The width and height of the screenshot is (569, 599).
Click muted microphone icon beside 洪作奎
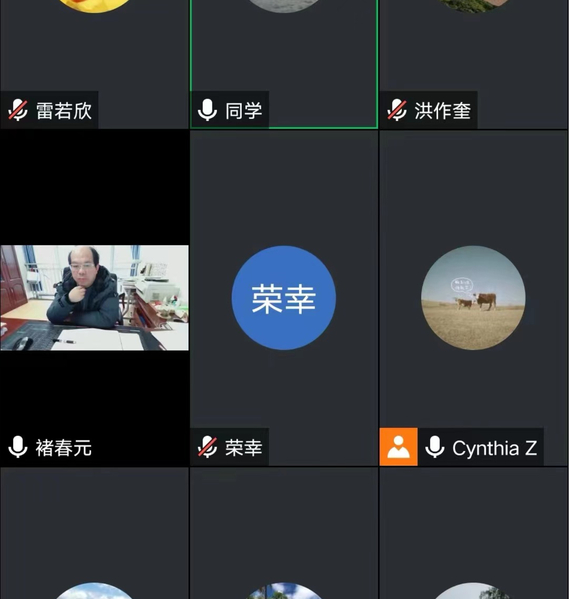coord(397,110)
